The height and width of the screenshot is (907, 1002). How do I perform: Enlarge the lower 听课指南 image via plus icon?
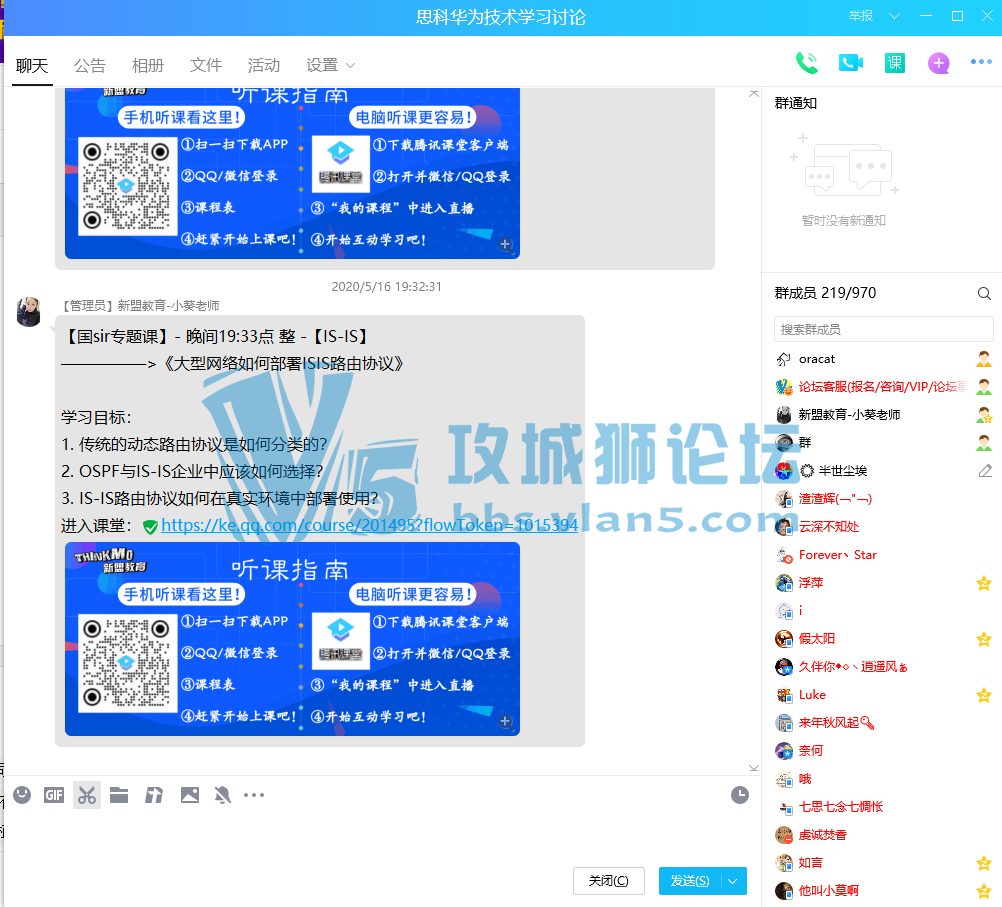click(x=505, y=721)
